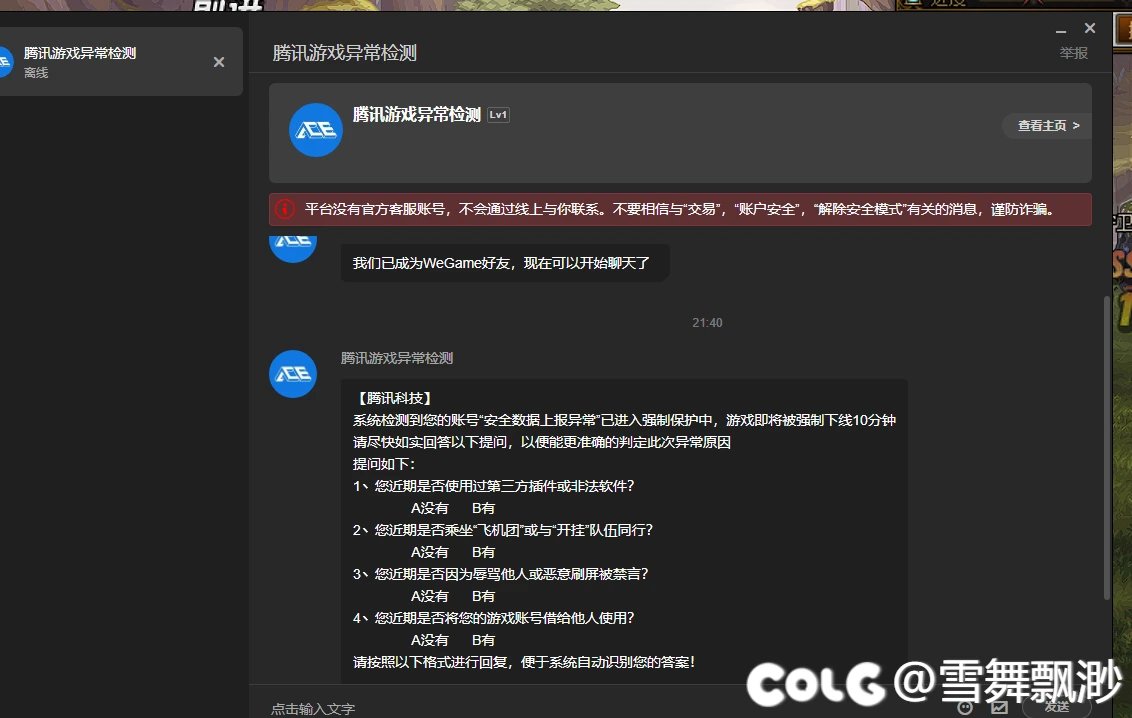Click the red warning icon in the anti-fraud banner
This screenshot has height=718, width=1132.
click(284, 209)
